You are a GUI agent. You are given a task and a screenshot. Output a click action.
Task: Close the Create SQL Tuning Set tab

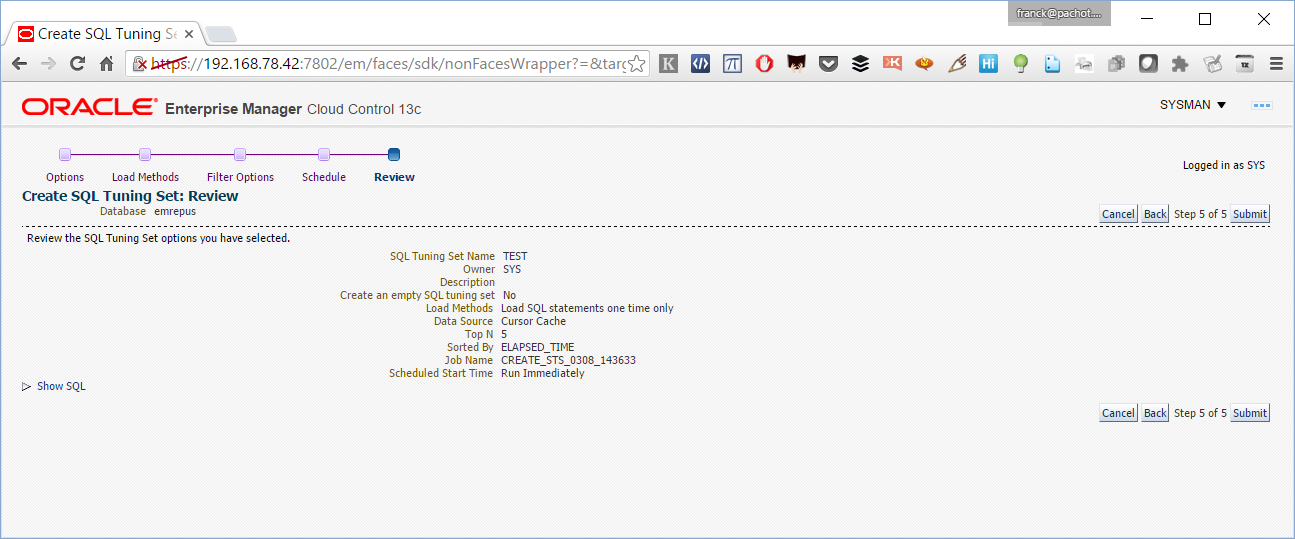pos(188,34)
